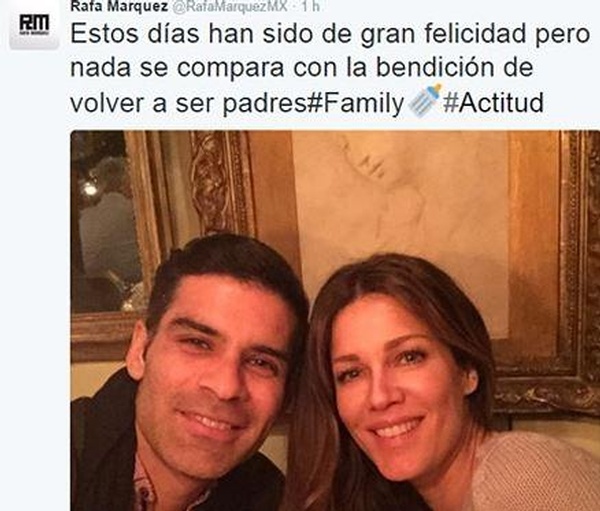Click the light reflection in the mirror
This screenshot has width=600, height=511.
[89, 188]
